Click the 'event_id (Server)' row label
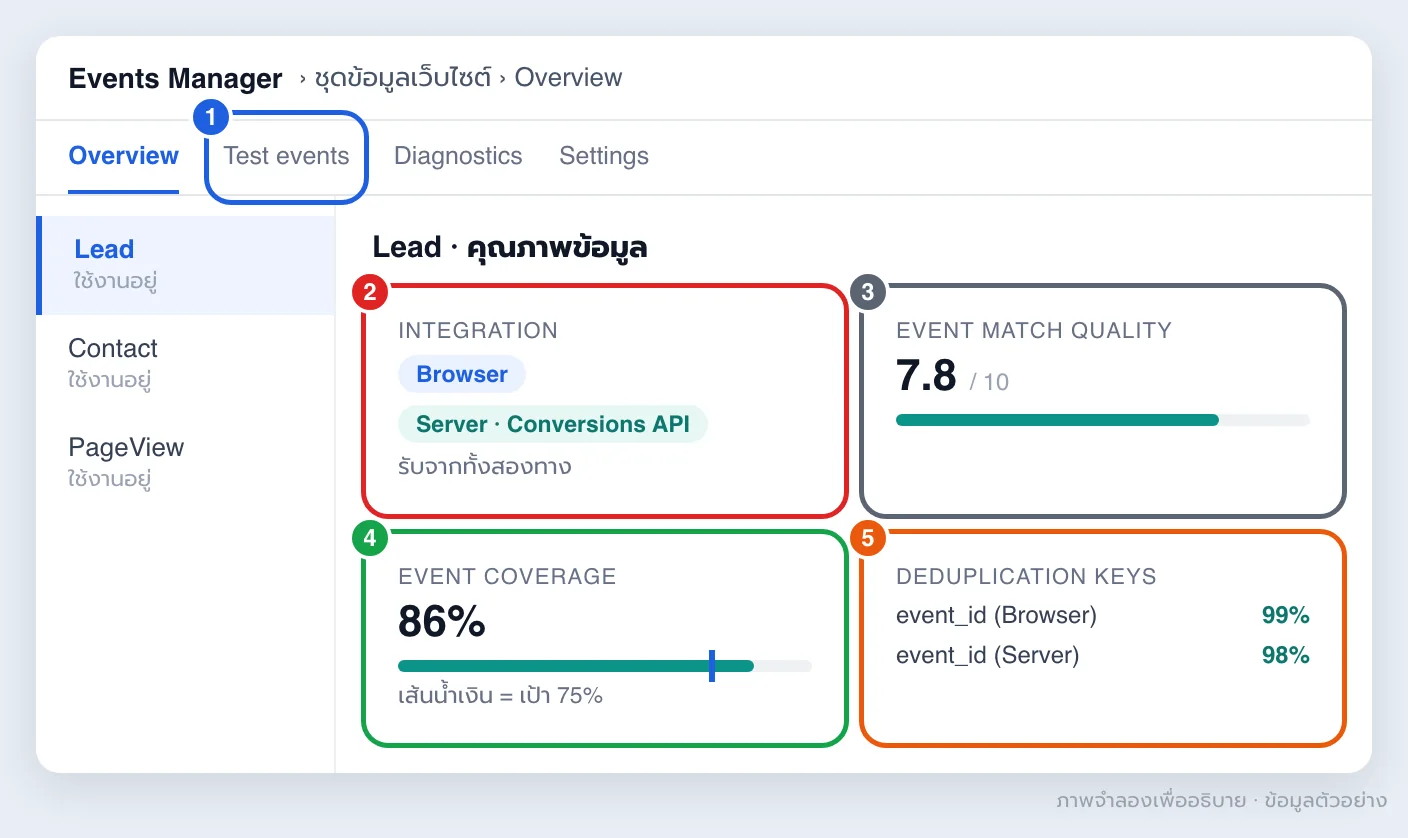Viewport: 1408px width, 838px height. pos(988,655)
